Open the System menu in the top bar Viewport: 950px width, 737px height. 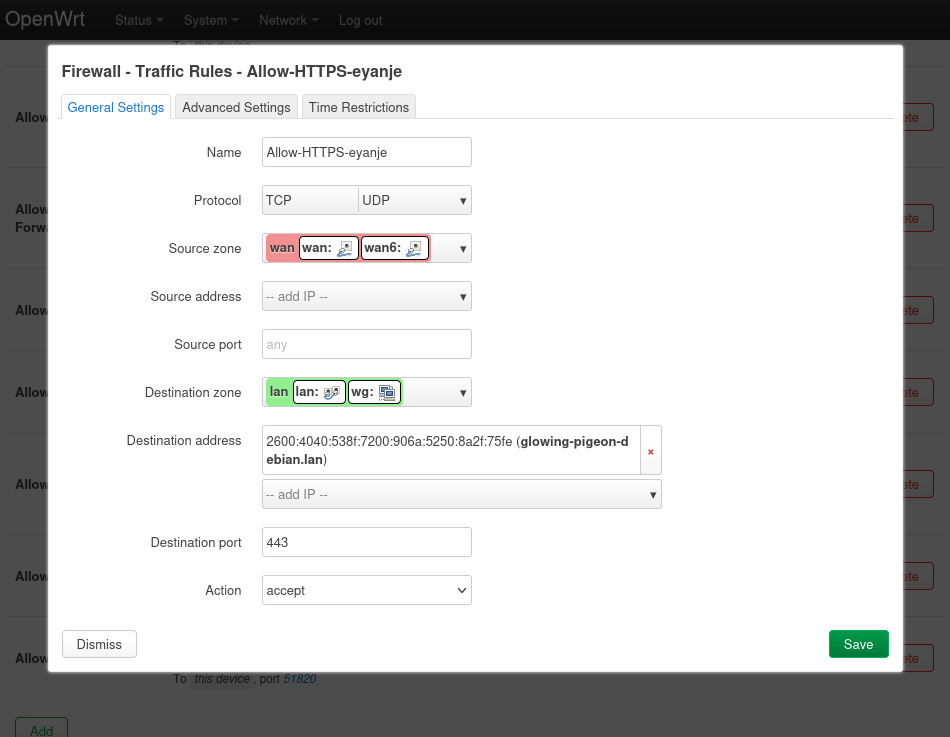[x=211, y=21]
